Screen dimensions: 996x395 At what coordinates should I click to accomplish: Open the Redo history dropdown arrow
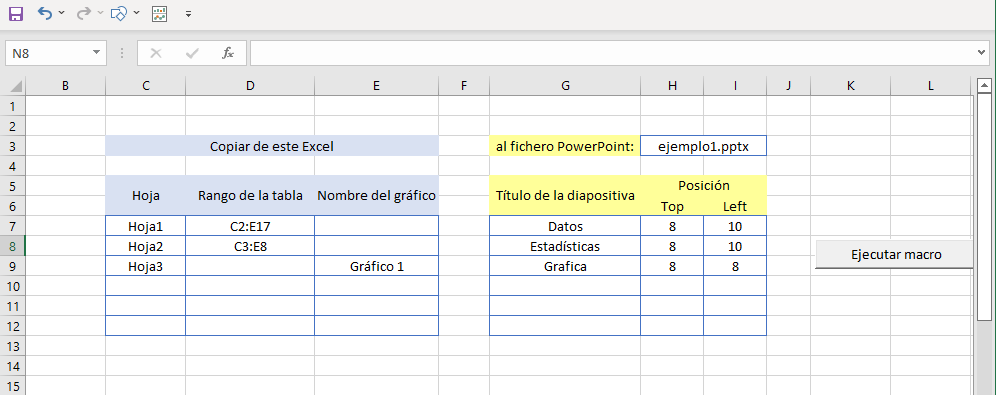point(100,13)
